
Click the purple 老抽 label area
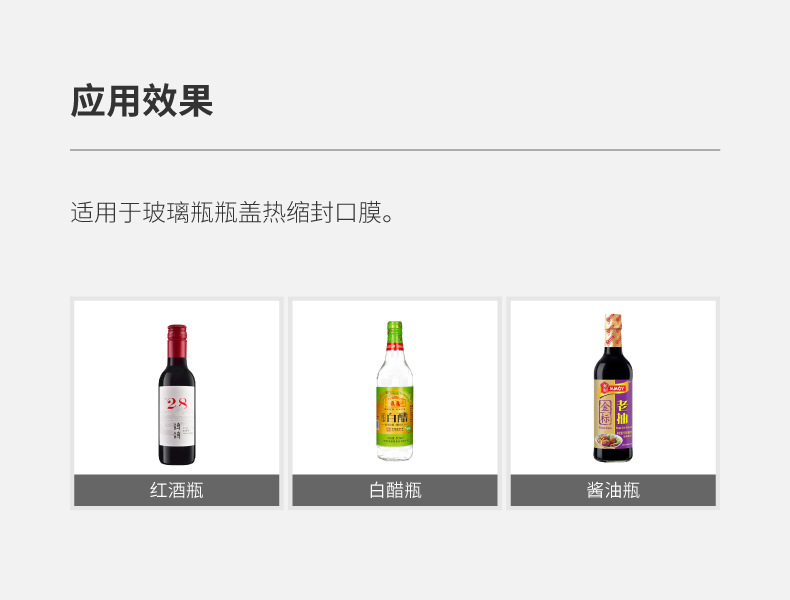click(x=623, y=411)
